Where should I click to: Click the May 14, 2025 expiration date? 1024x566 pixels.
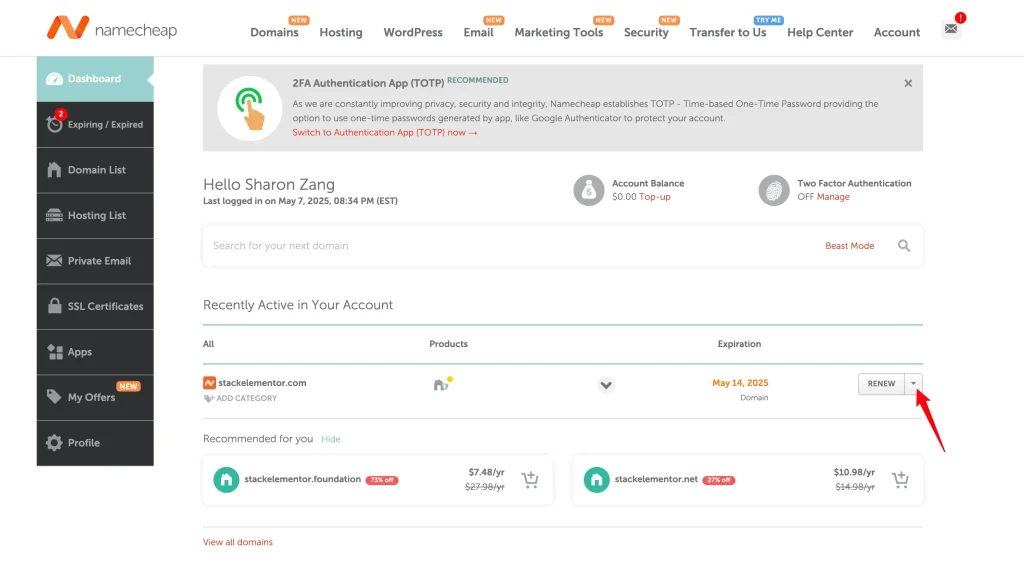740,383
